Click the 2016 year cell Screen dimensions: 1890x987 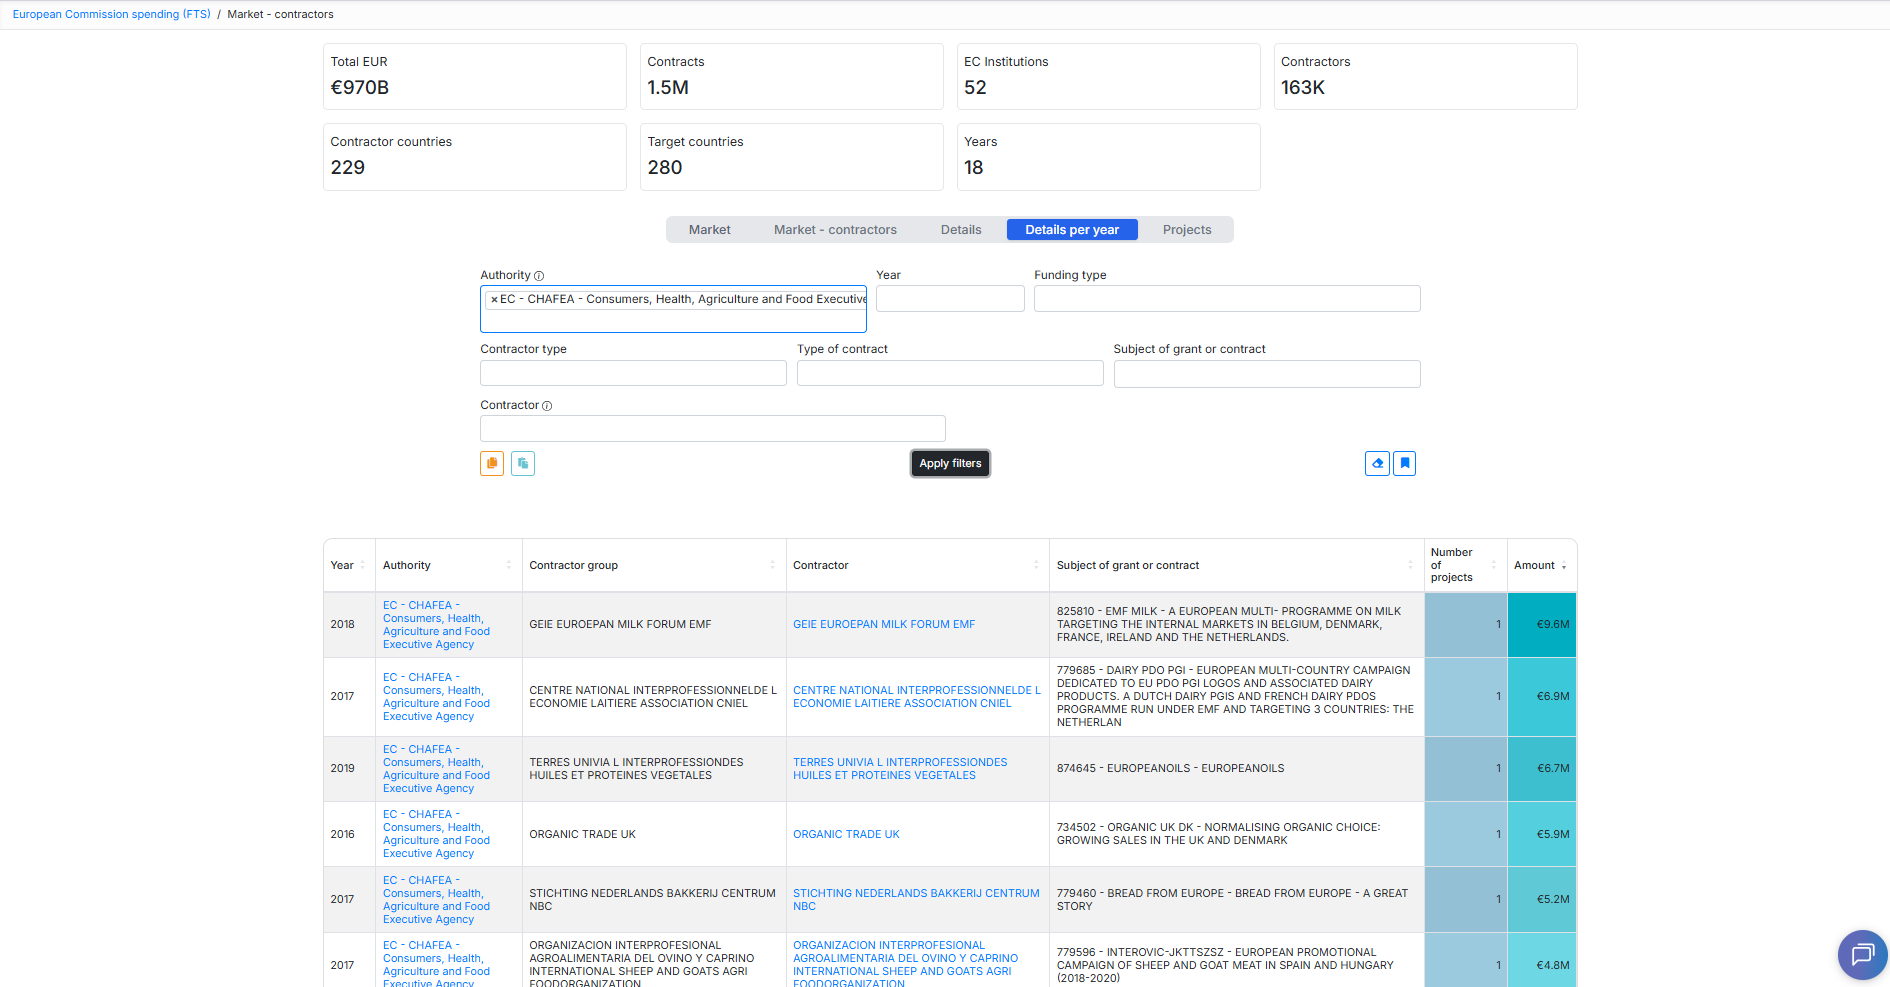click(349, 834)
